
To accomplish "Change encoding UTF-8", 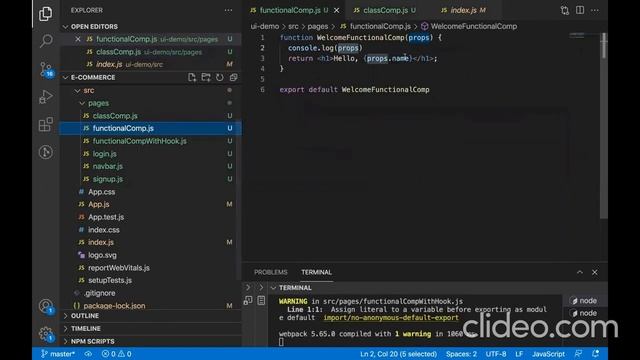I will coord(496,354).
